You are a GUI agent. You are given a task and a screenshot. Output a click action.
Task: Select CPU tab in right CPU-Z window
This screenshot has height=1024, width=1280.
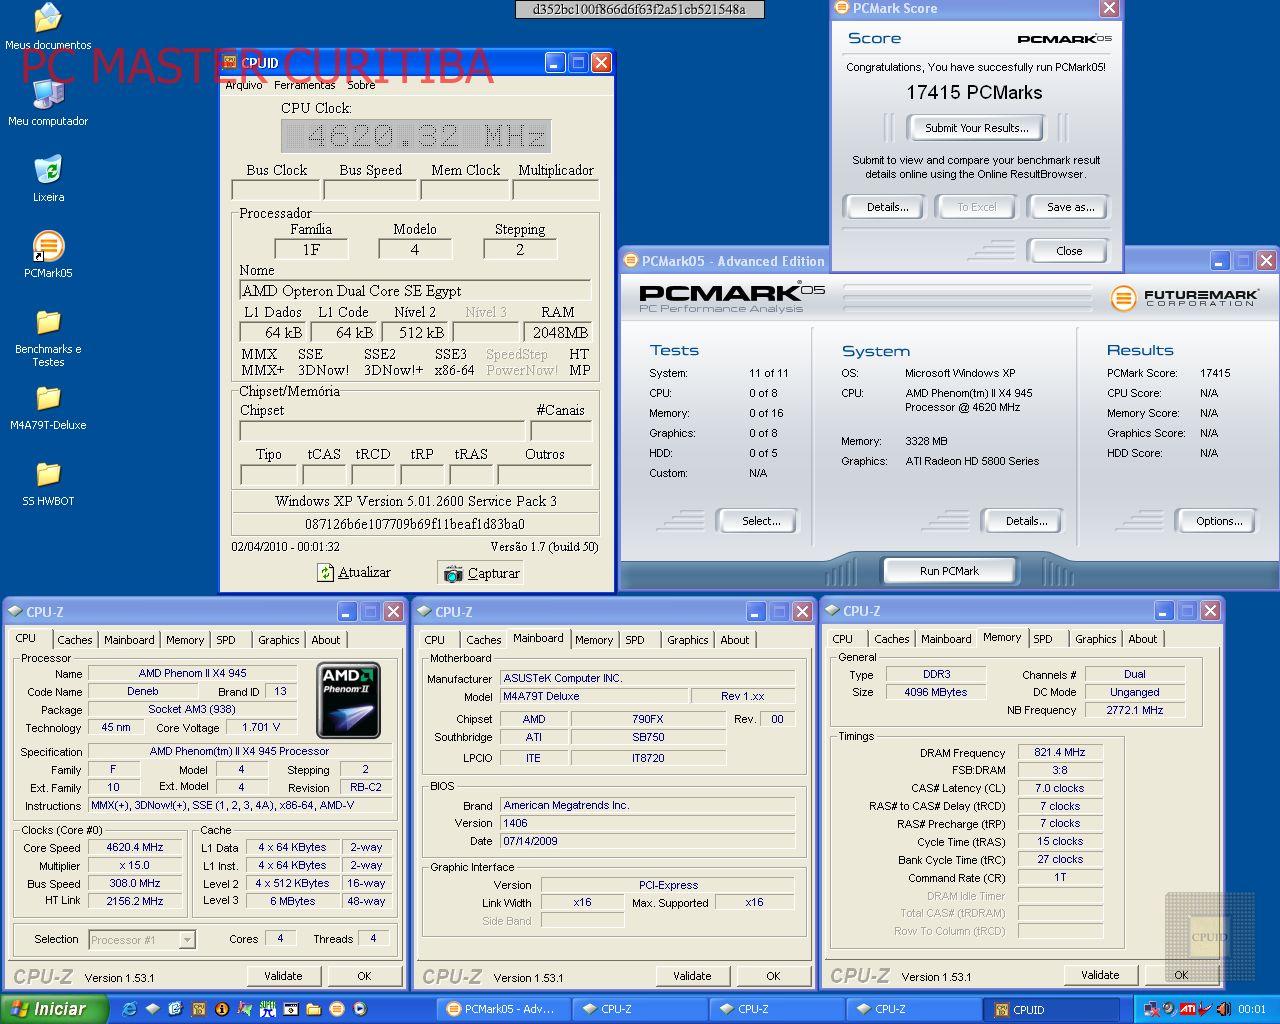coord(843,639)
